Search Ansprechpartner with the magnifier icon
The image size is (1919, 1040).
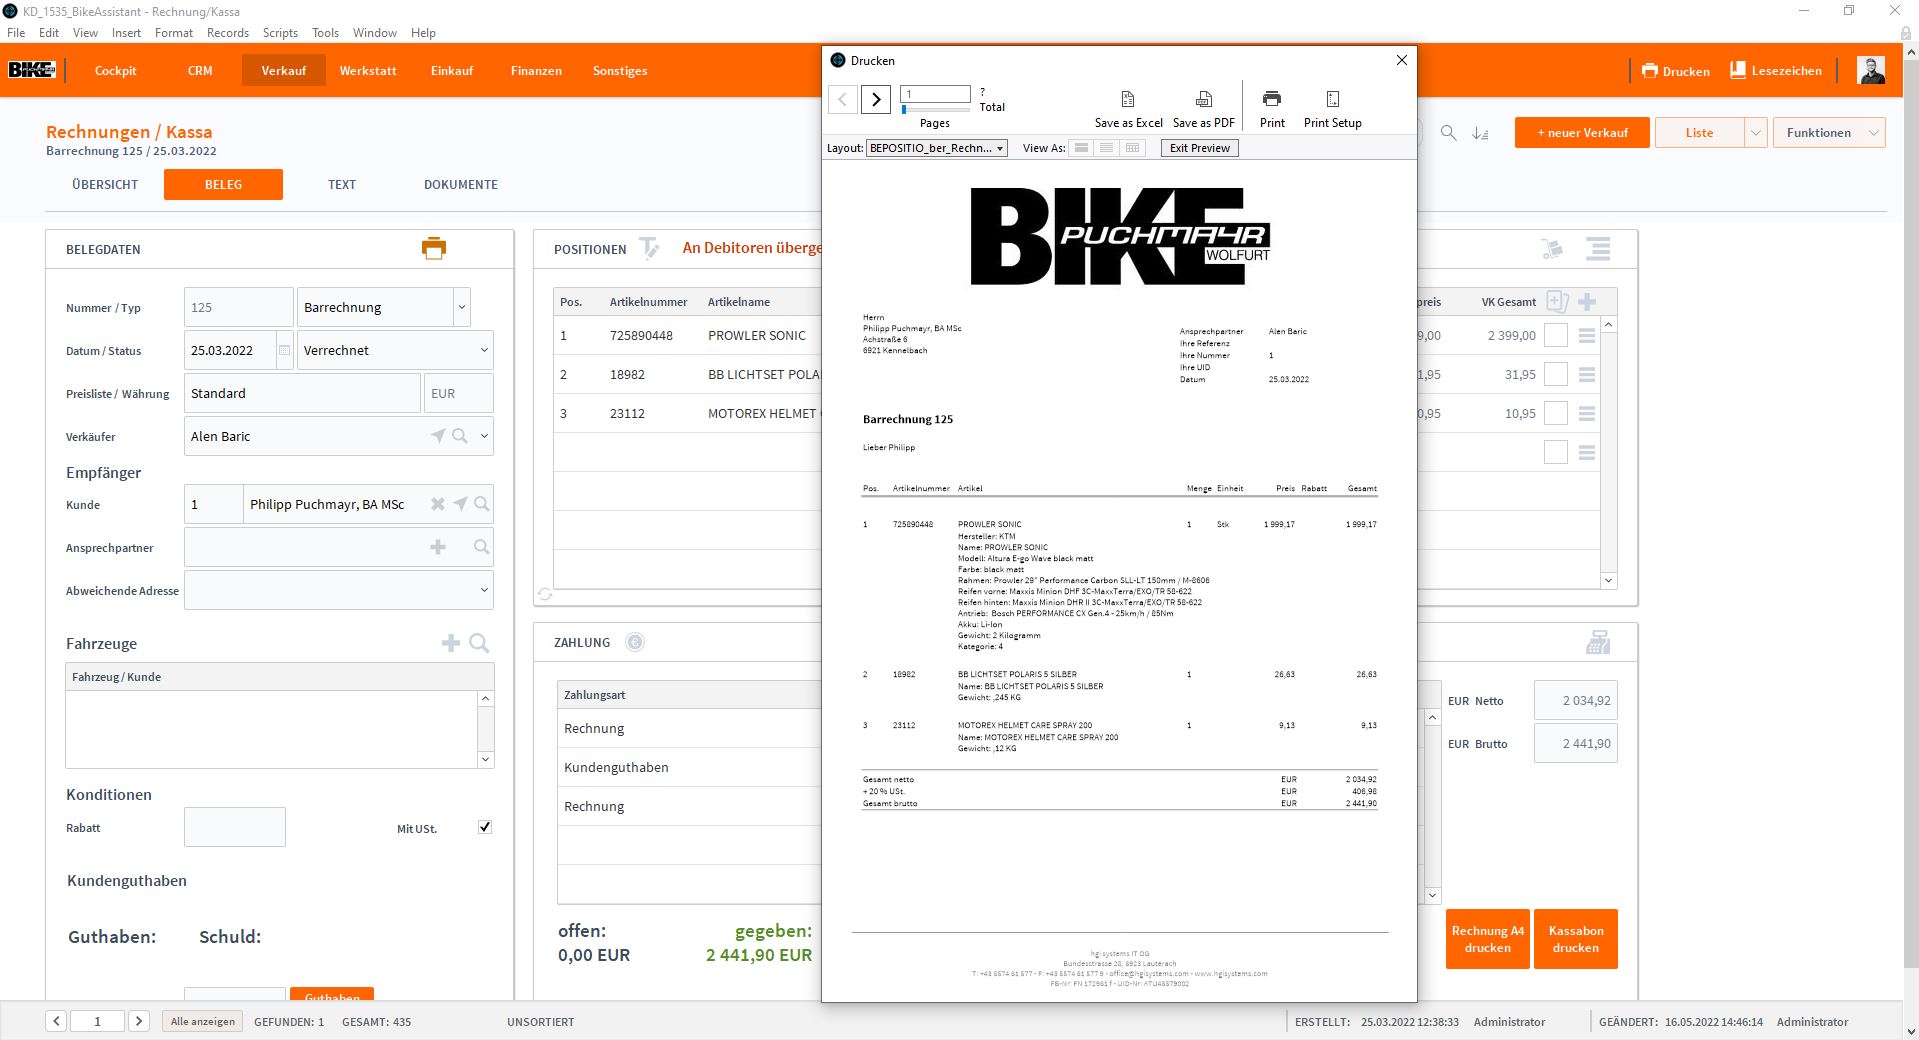point(482,547)
